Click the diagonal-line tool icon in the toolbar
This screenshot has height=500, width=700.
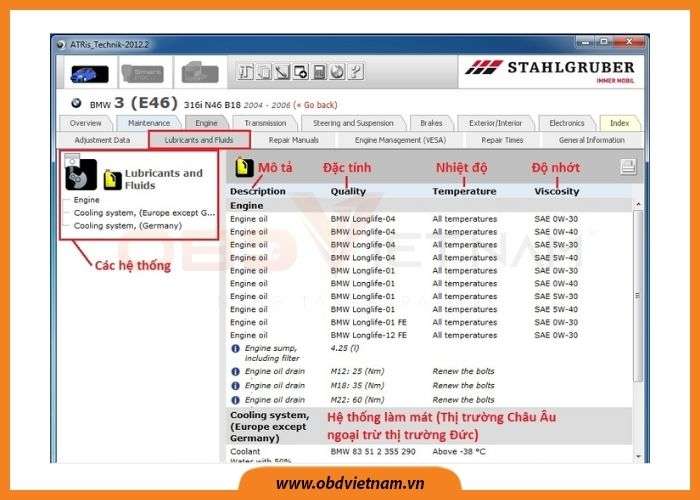click(x=282, y=72)
